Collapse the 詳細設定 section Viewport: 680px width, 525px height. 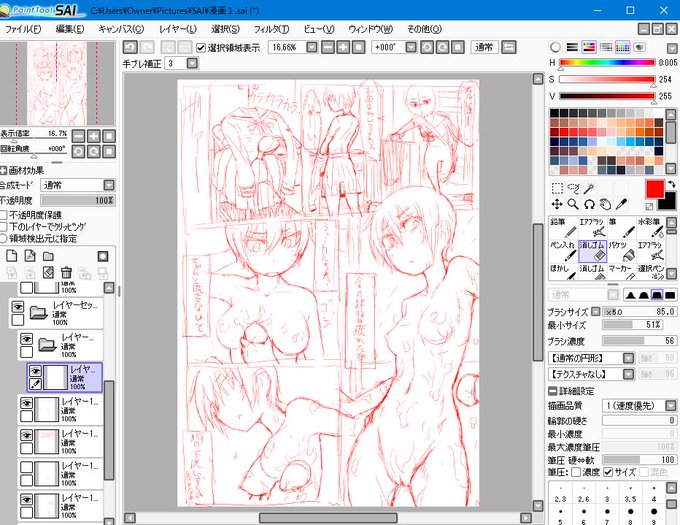(x=552, y=391)
